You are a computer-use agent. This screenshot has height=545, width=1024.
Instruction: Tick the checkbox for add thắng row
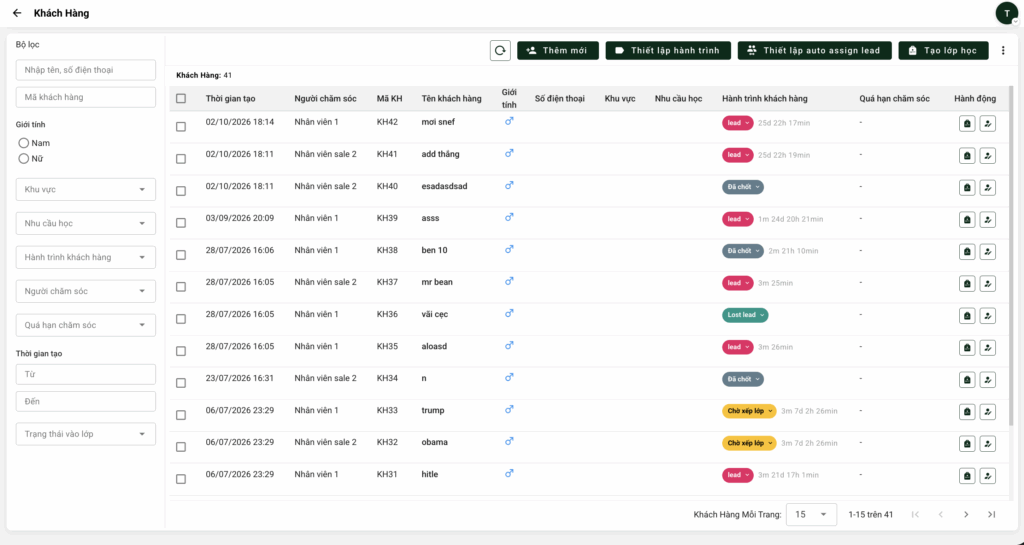coord(181,159)
